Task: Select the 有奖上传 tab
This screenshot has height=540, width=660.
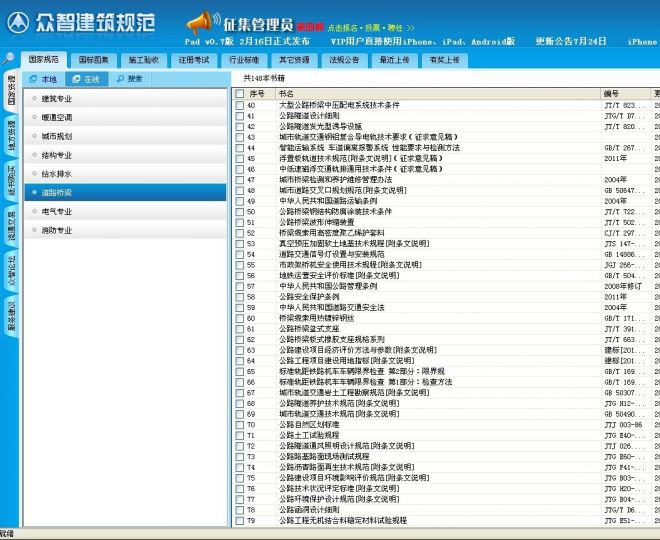Action: point(444,60)
